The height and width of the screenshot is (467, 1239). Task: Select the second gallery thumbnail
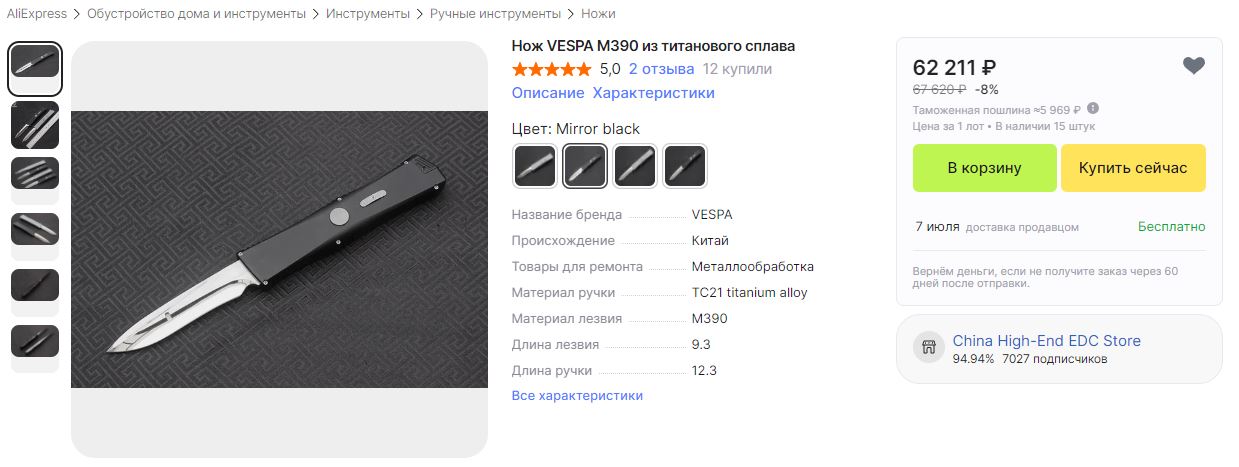click(x=35, y=125)
